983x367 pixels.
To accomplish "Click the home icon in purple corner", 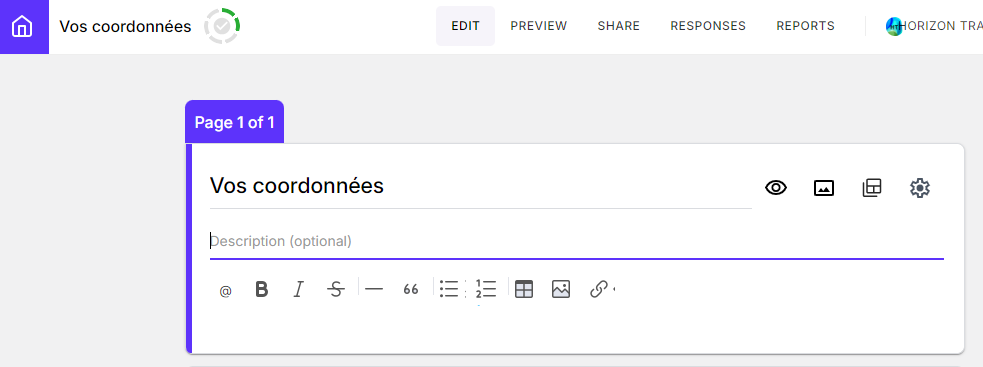I will tap(23, 27).
